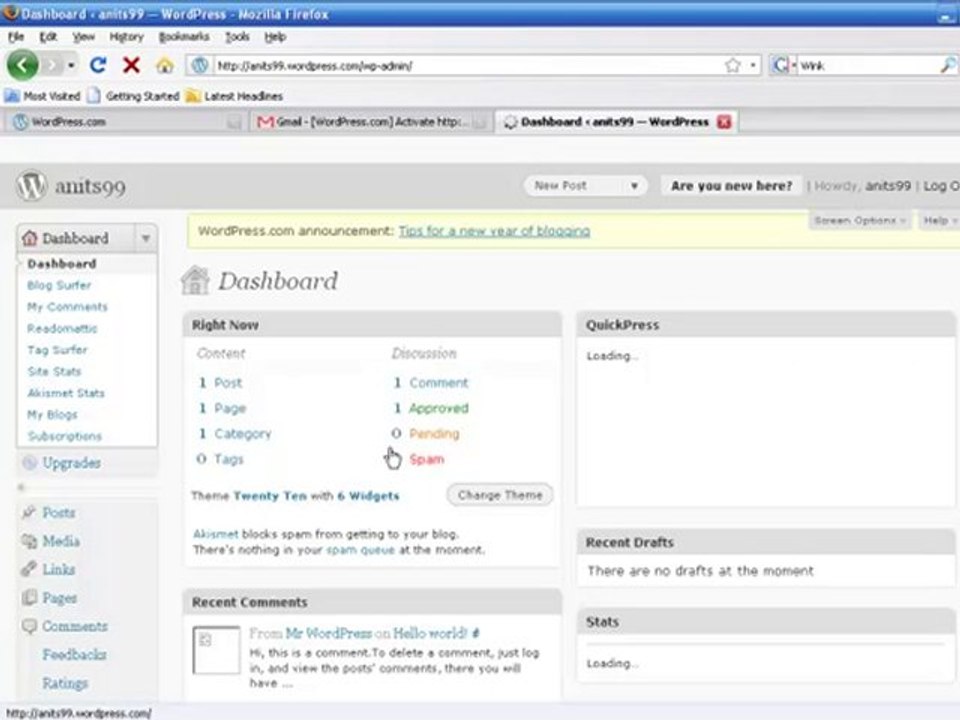Open My Blogs in the sidebar
The image size is (960, 720).
point(52,414)
